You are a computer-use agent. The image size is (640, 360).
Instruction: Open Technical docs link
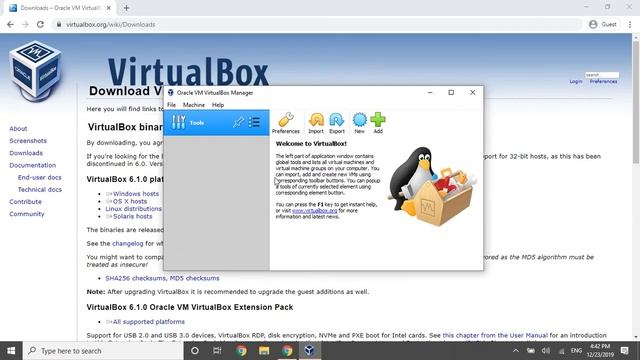click(40, 189)
